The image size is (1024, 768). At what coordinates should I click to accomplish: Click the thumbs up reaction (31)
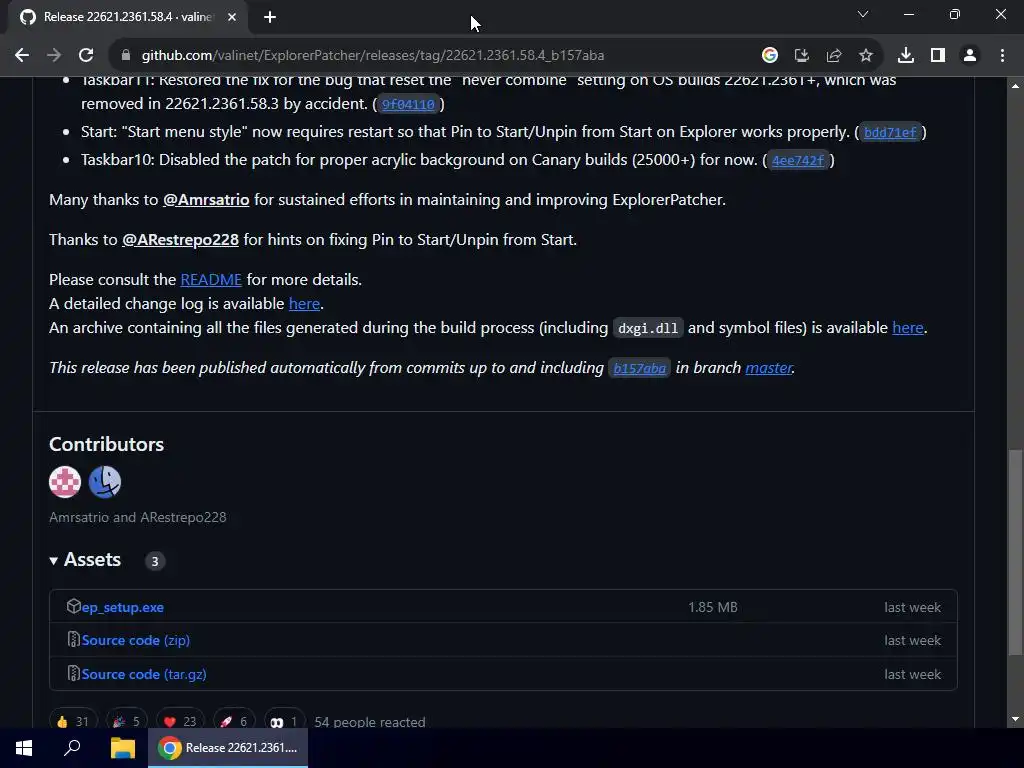pos(72,721)
